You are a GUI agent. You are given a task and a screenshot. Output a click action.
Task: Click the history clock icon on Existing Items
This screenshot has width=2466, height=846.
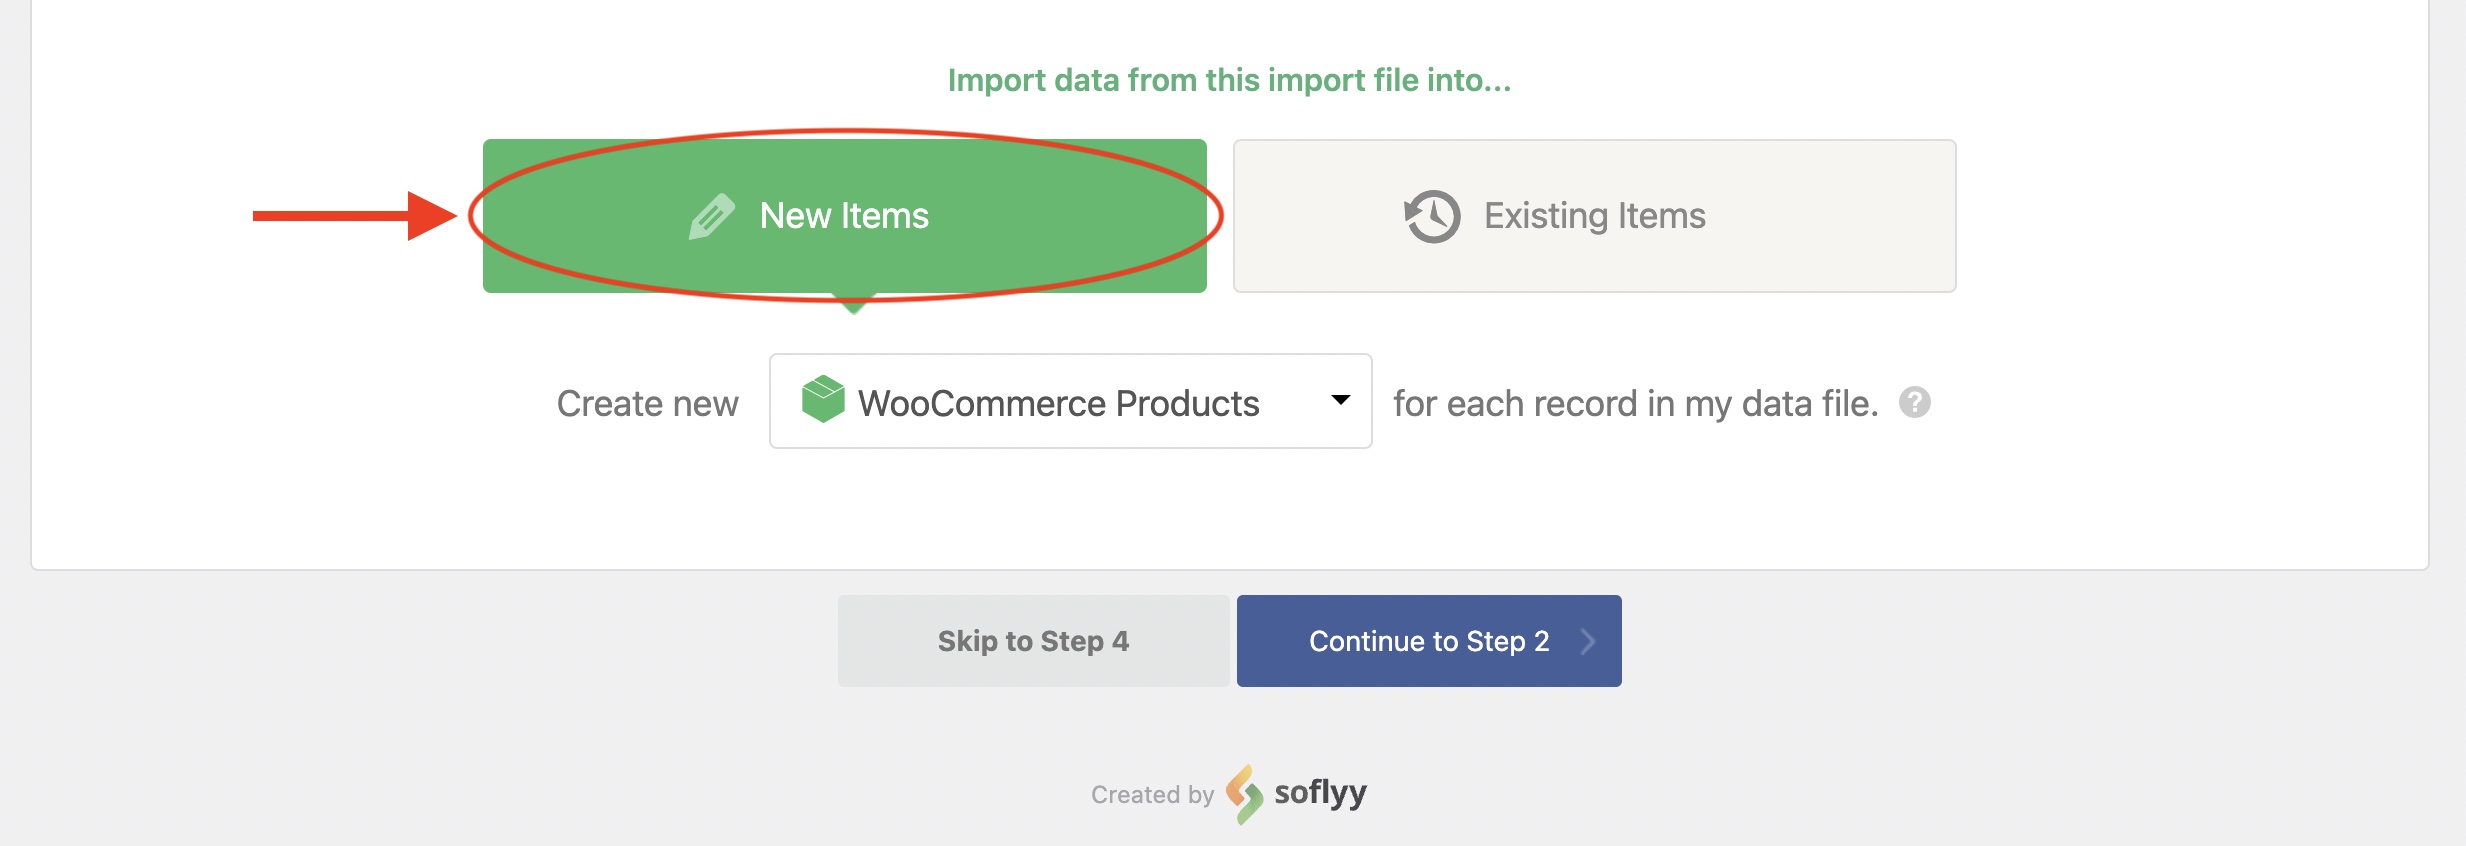[1432, 216]
